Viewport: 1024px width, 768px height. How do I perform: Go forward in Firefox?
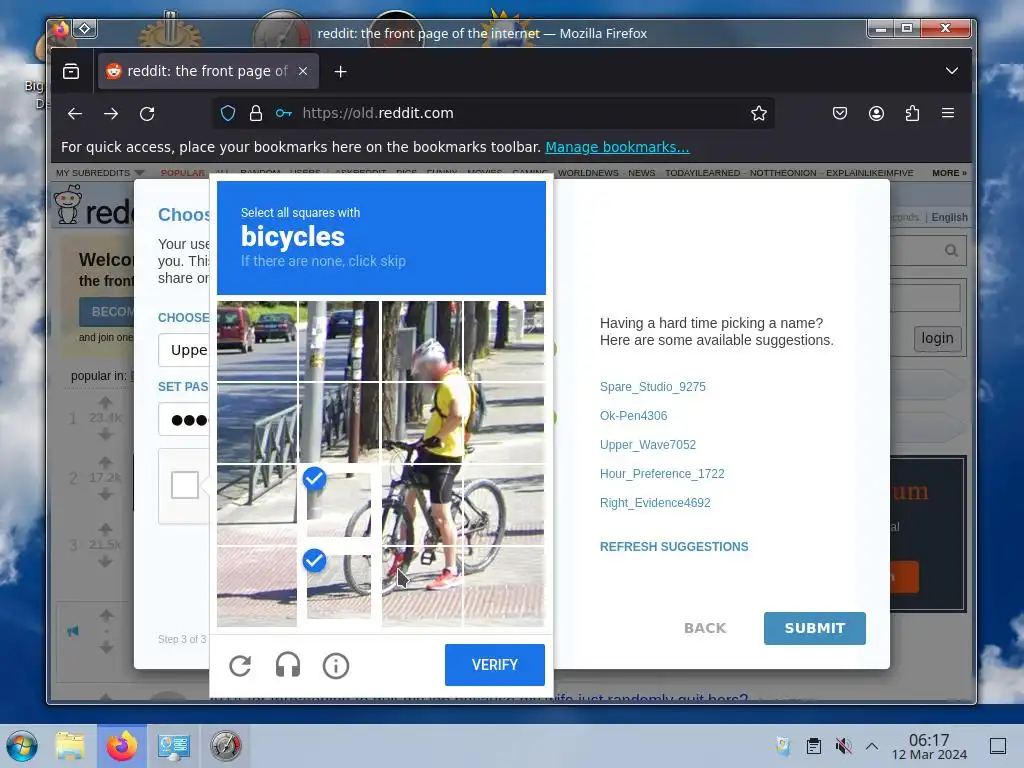coord(111,113)
